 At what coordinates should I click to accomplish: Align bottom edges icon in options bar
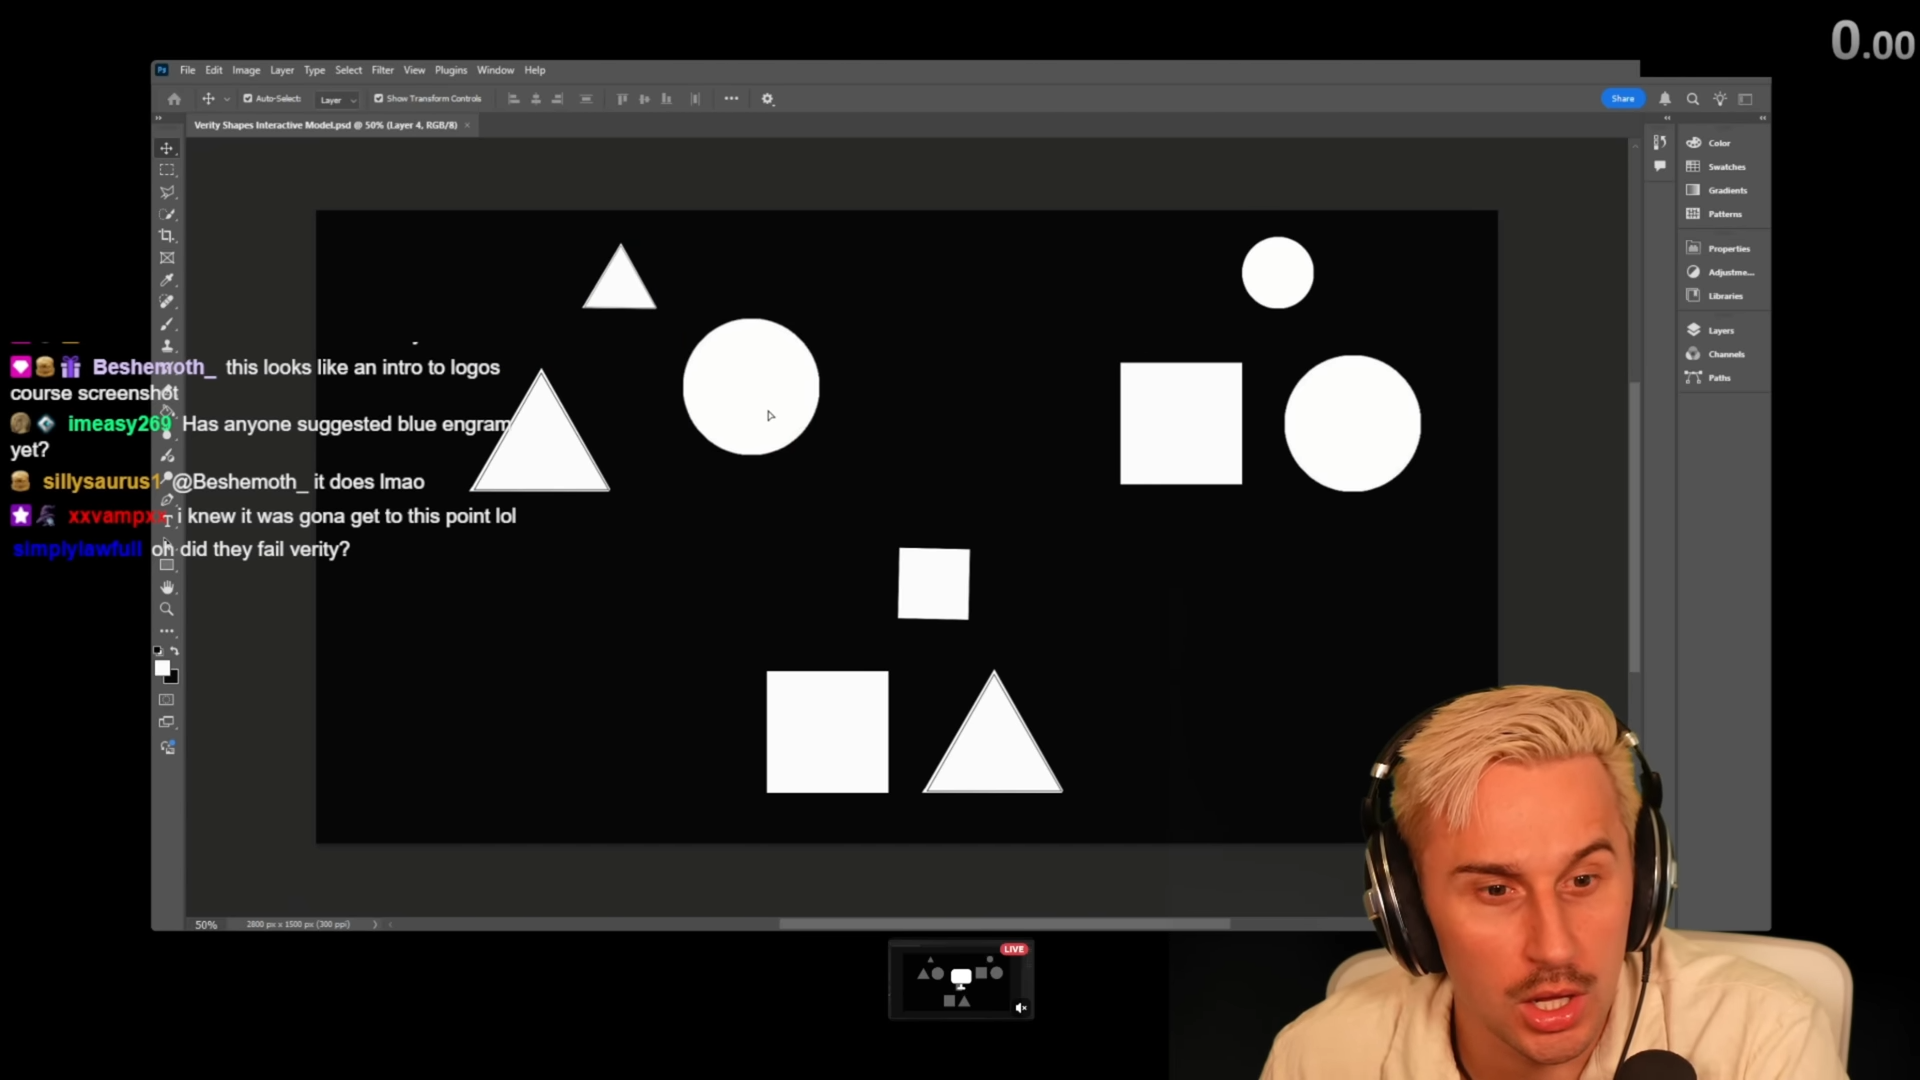click(666, 99)
